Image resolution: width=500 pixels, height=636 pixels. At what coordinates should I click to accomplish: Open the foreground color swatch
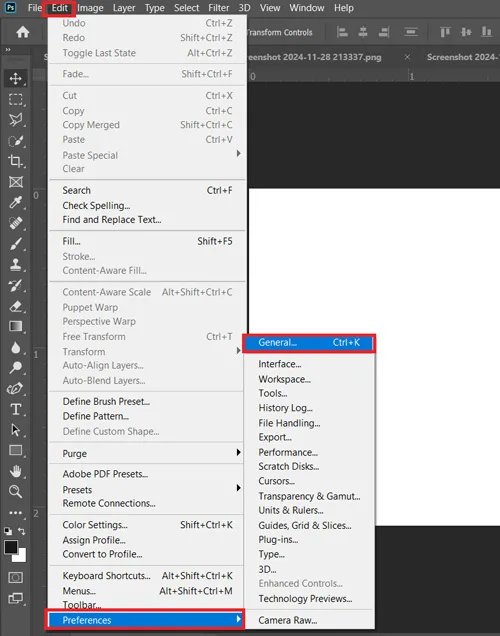tap(11, 547)
